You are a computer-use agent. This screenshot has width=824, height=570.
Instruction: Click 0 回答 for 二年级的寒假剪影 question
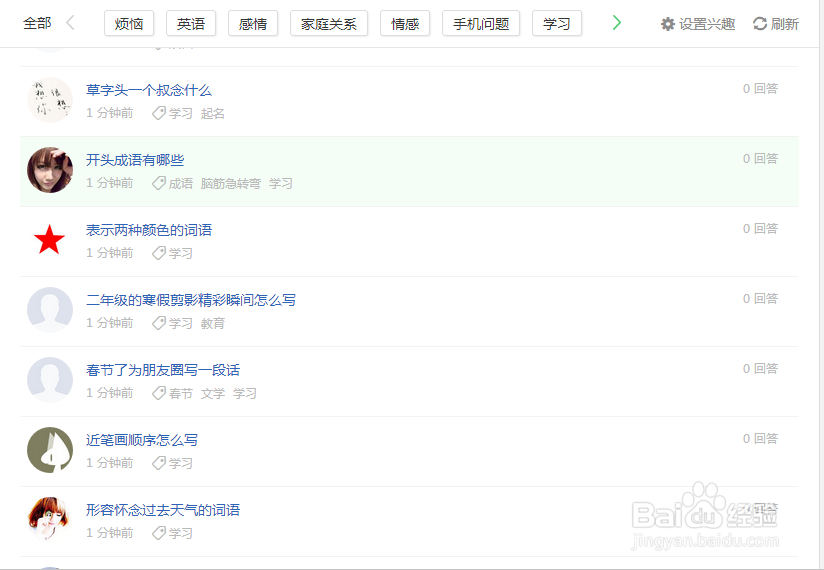[760, 298]
